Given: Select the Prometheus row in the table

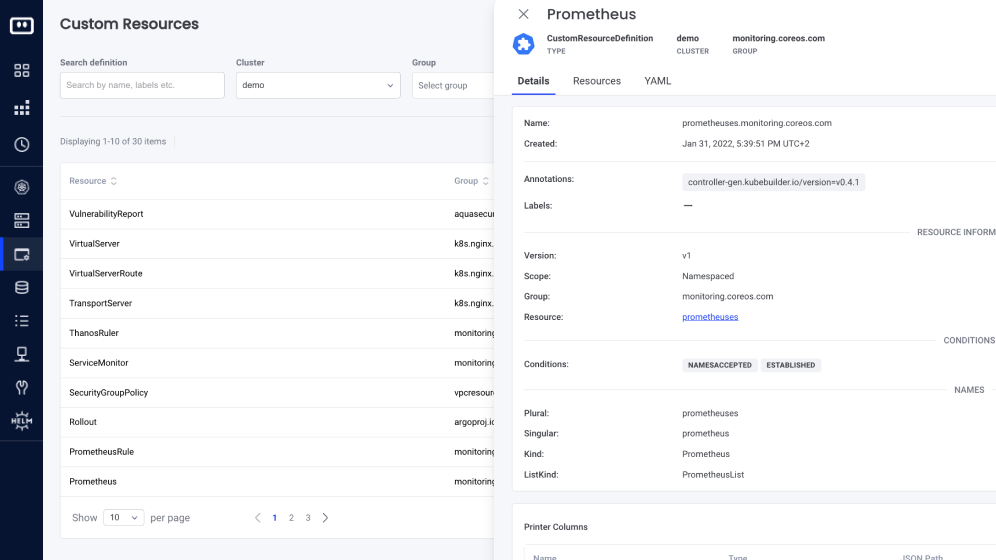Looking at the screenshot, I should pos(277,482).
